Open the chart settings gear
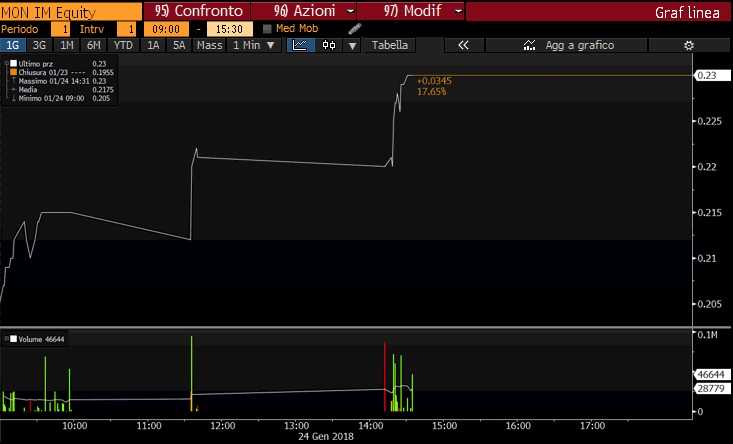 point(689,45)
